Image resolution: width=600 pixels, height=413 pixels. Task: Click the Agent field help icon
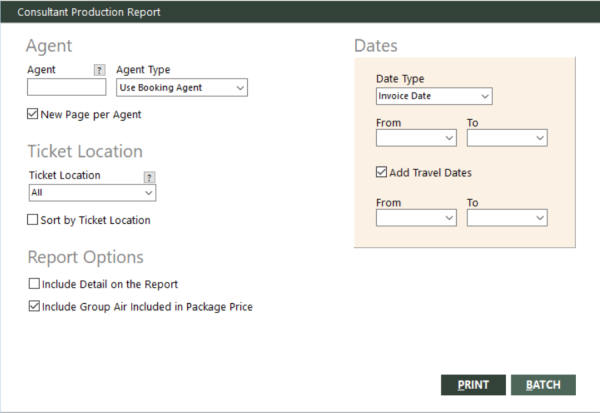pyautogui.click(x=99, y=70)
